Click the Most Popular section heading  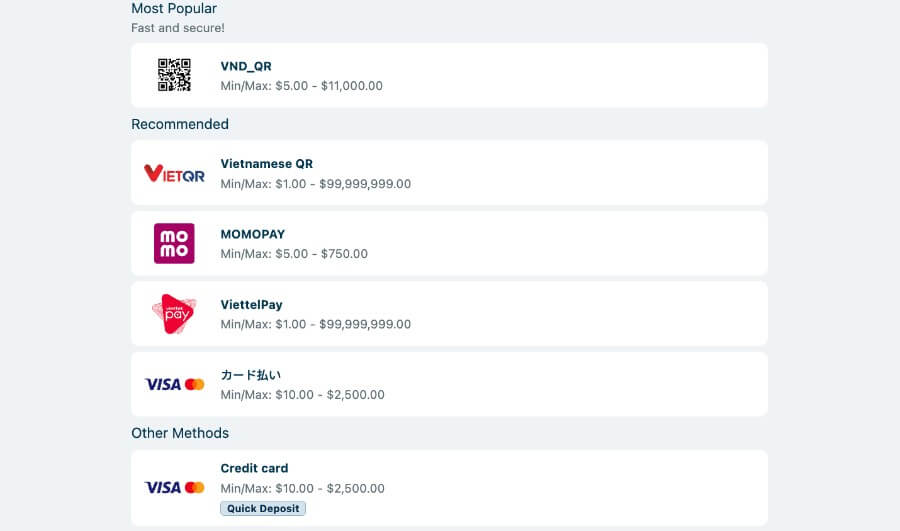[174, 9]
